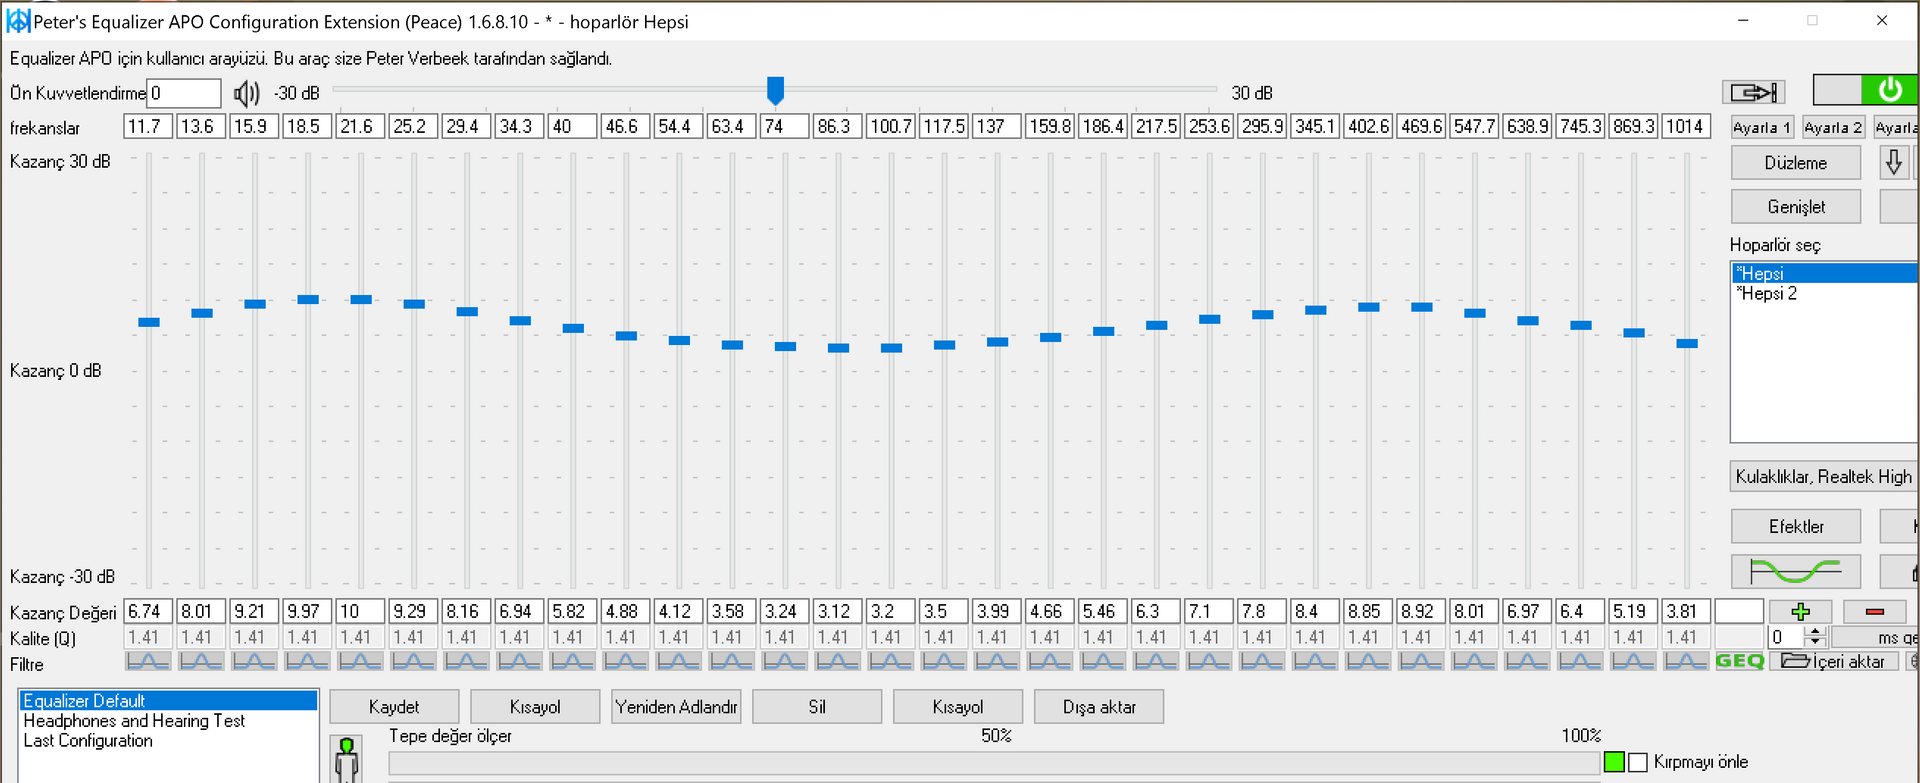The width and height of the screenshot is (1920, 783).
Task: Open the GEQ graphic equalizer icon
Action: (1740, 661)
